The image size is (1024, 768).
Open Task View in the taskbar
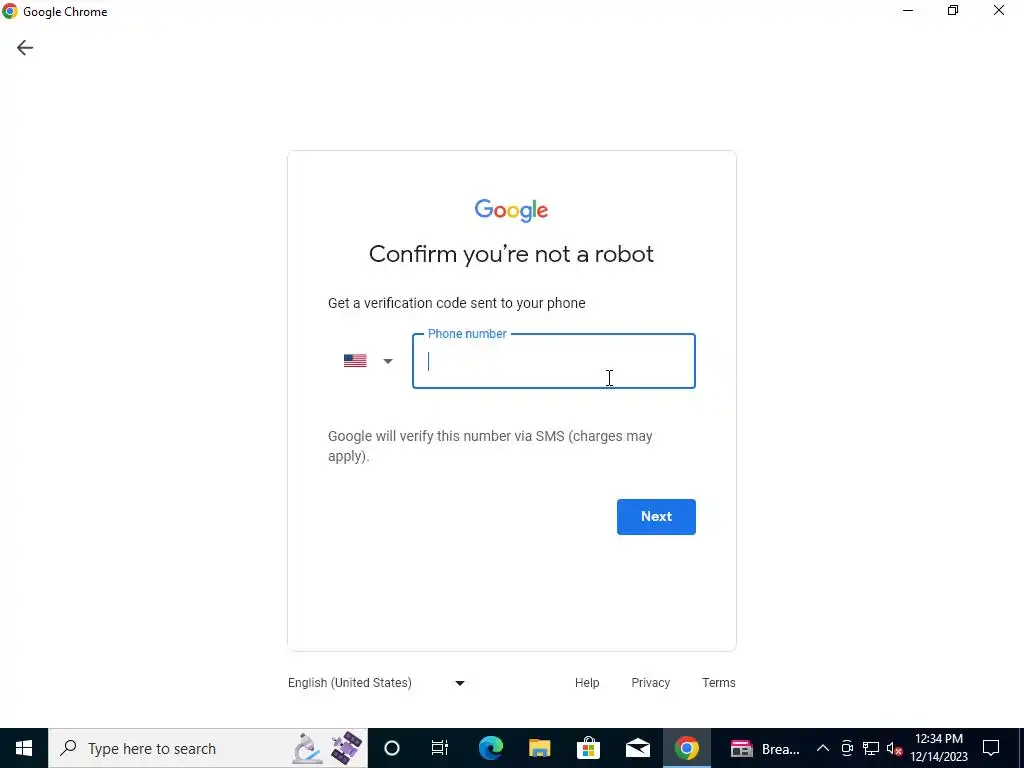[440, 748]
